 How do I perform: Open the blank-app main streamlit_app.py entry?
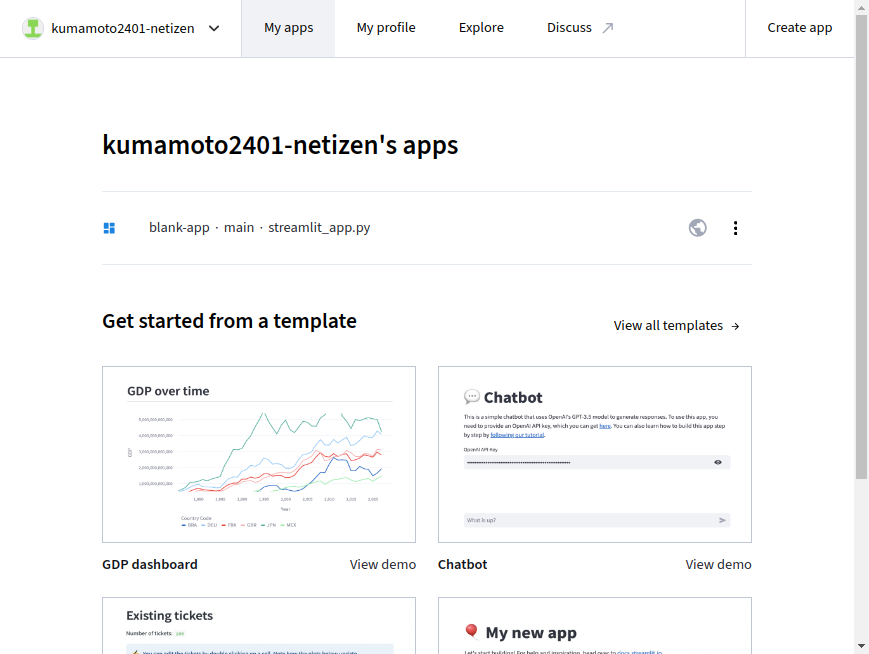[x=259, y=228]
